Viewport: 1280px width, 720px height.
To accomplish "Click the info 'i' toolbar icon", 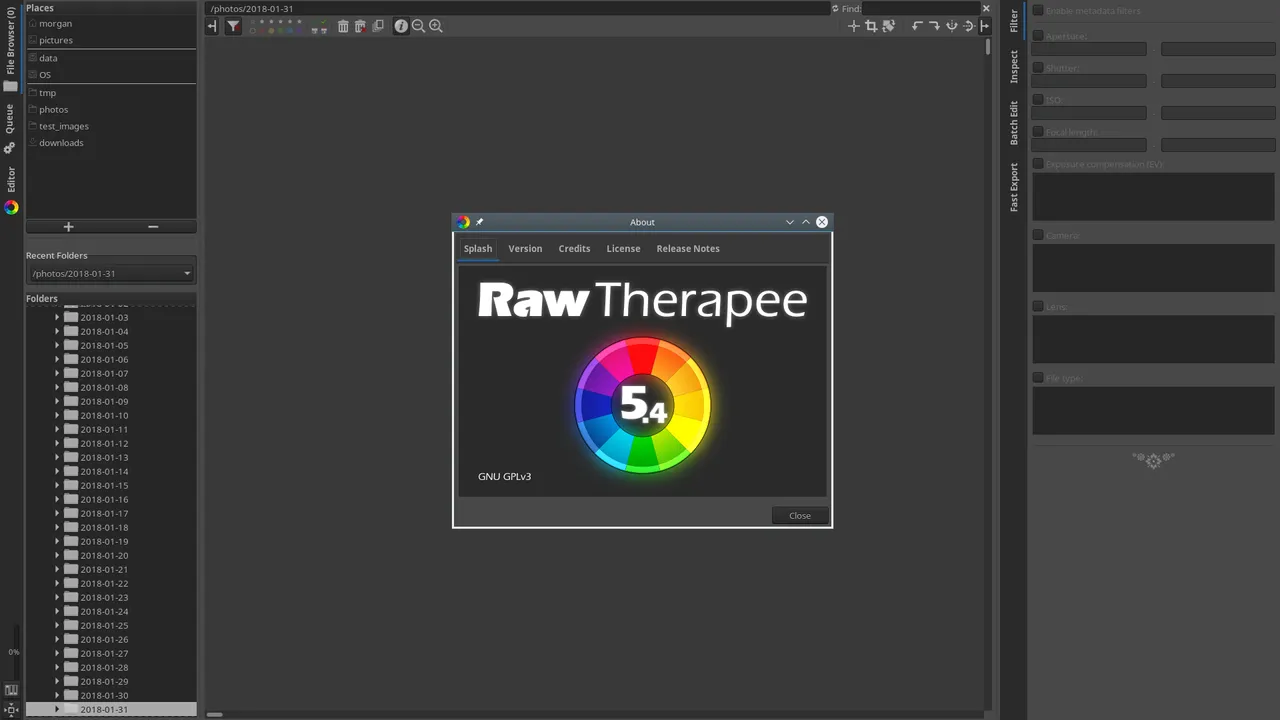I will 401,27.
